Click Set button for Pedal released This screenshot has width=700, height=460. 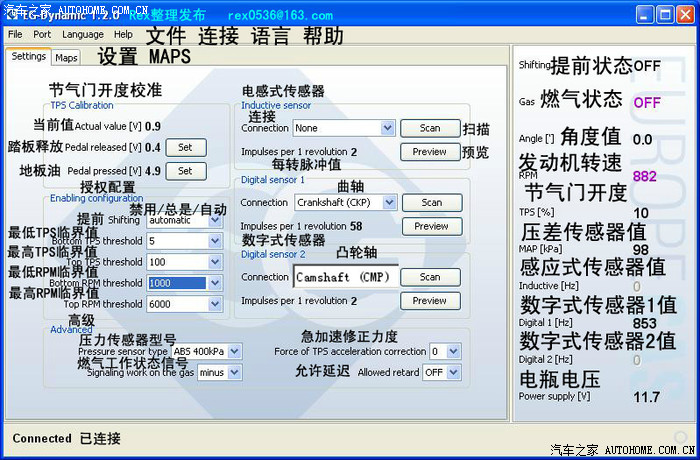(185, 147)
